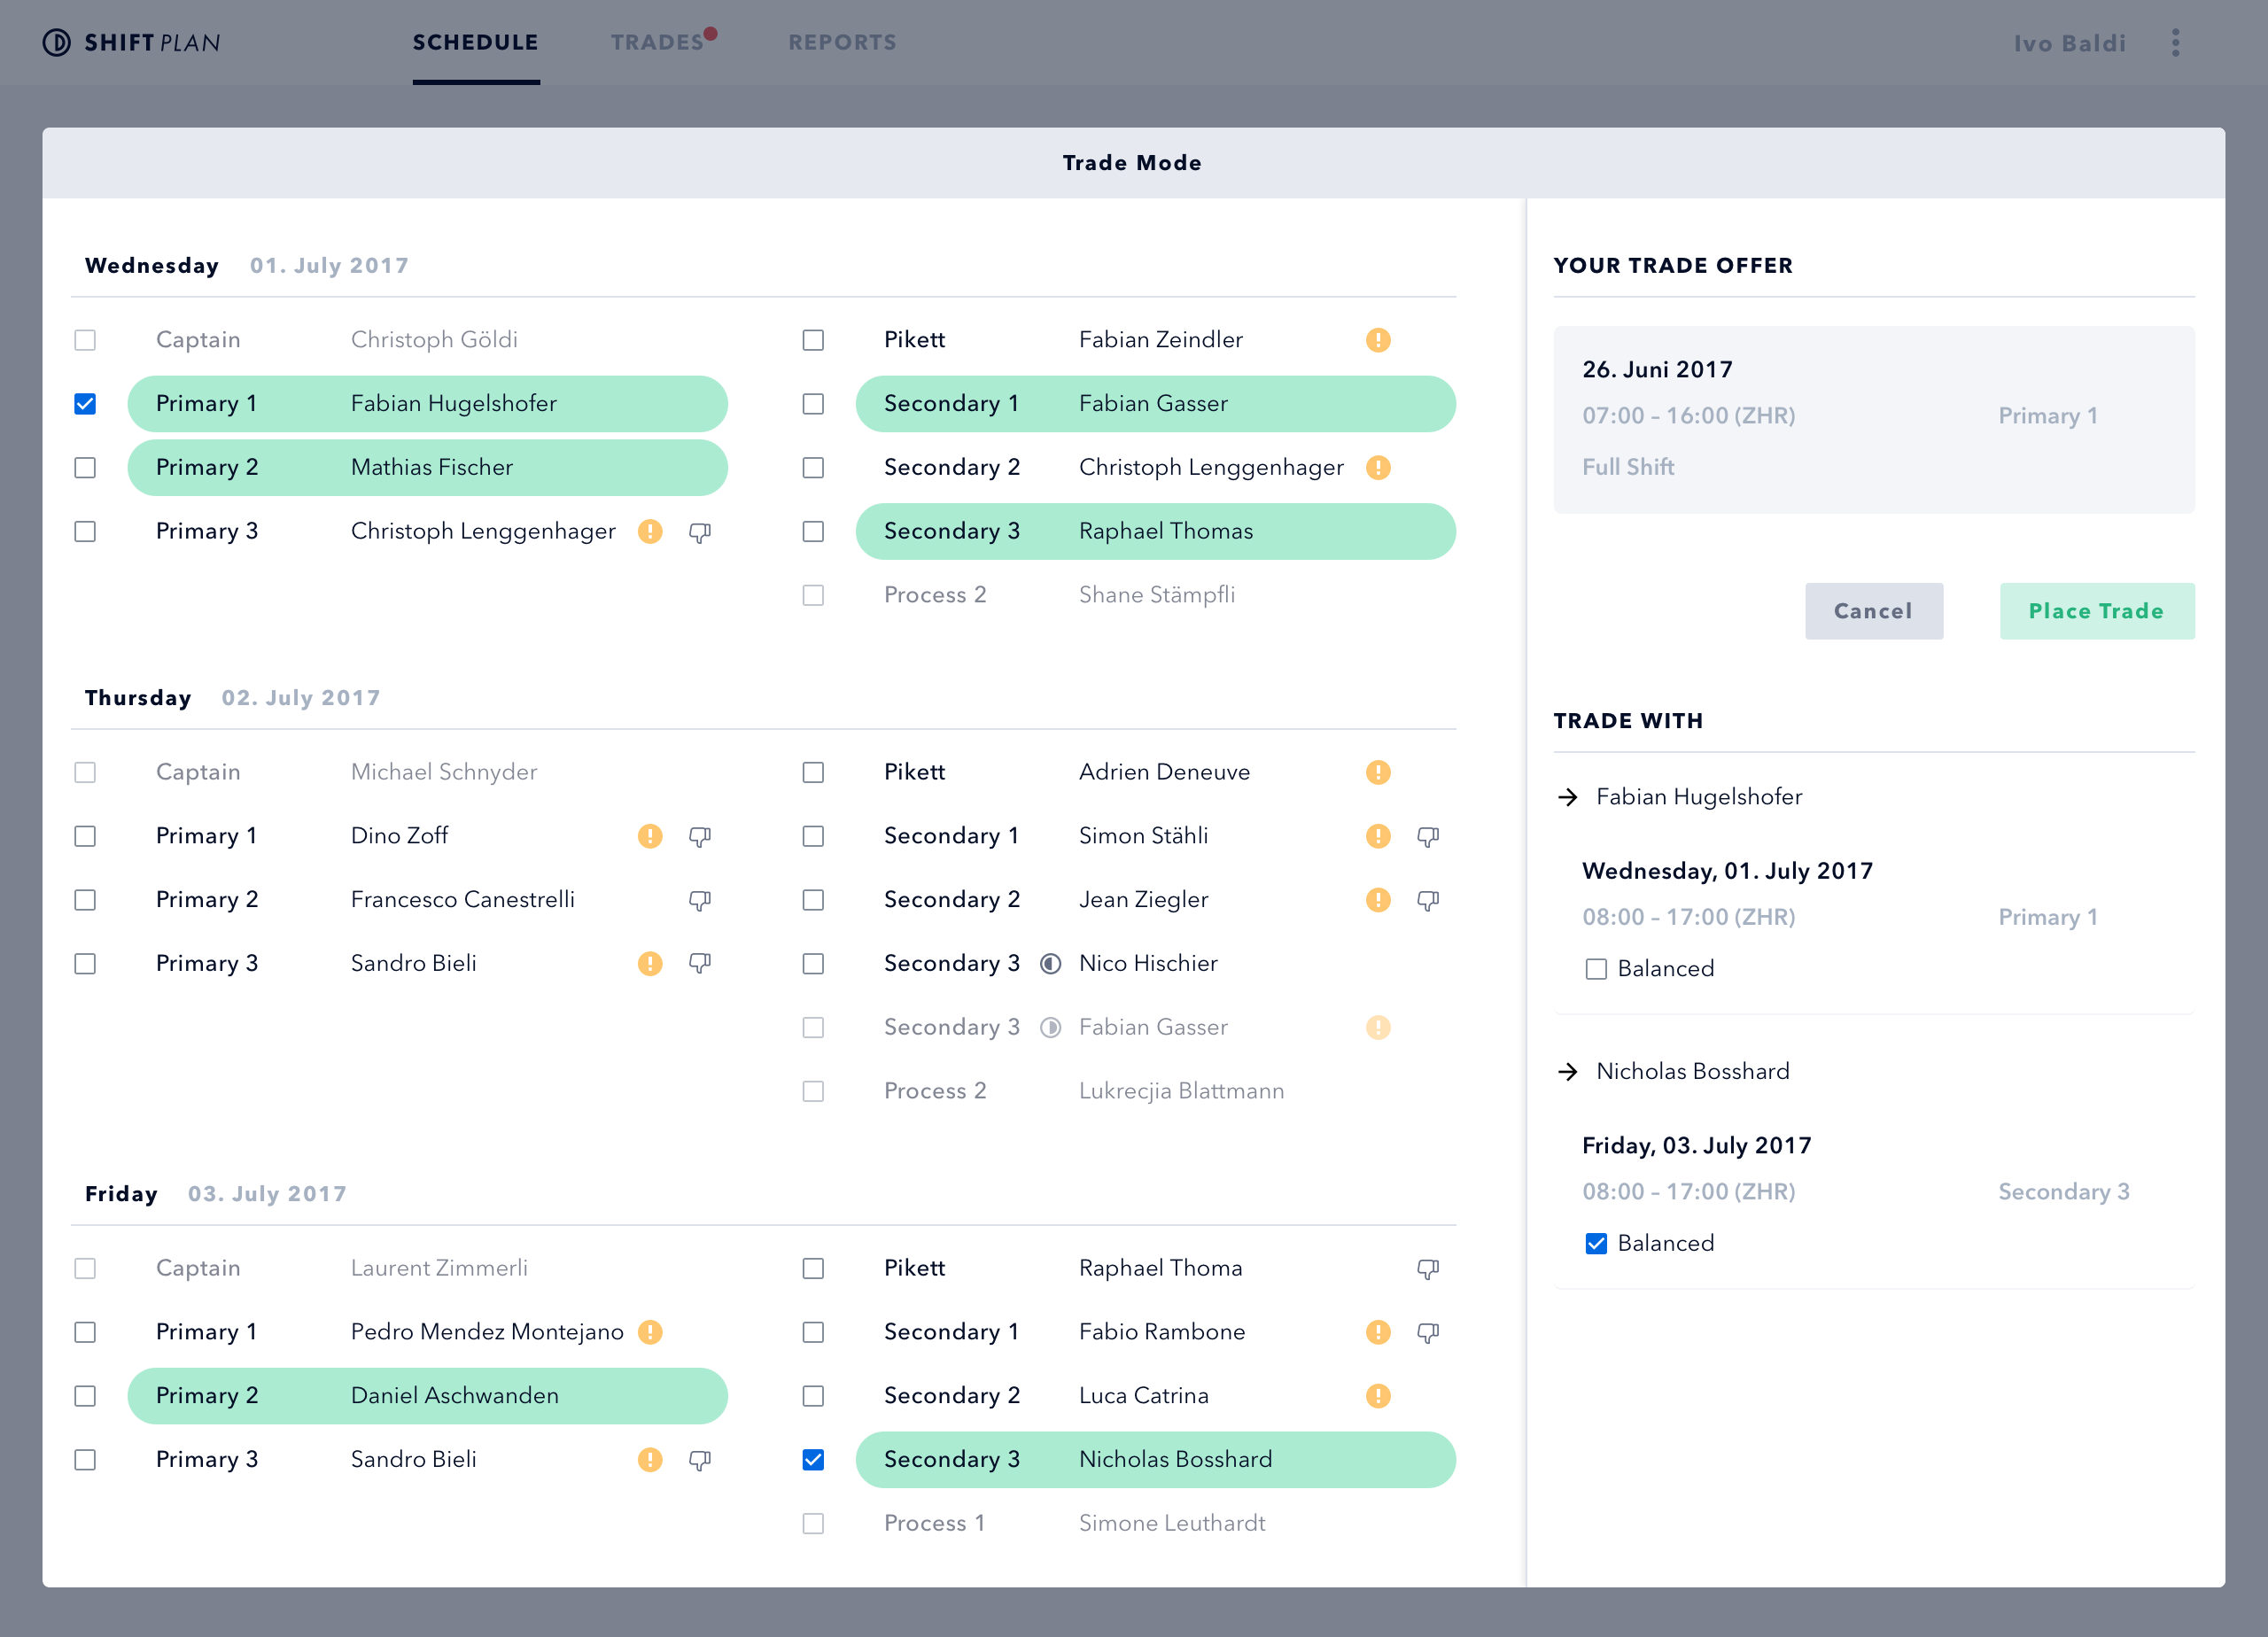The image size is (2268, 1637).
Task: Click warning icon beside Fabian Zeindler
Action: click(1378, 340)
